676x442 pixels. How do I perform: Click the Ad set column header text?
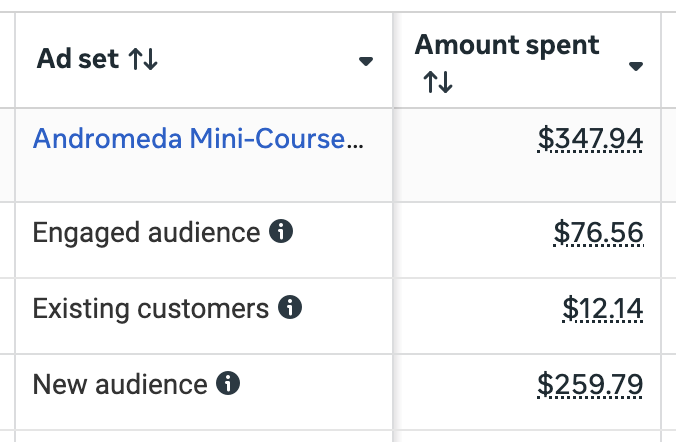pyautogui.click(x=79, y=60)
